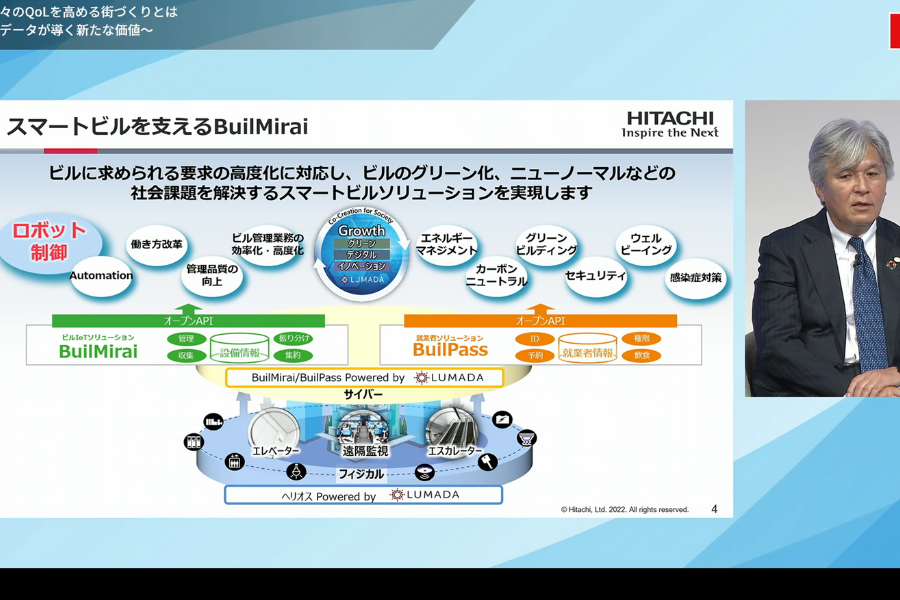Select the エネルギーマネジメント bubble

447,245
